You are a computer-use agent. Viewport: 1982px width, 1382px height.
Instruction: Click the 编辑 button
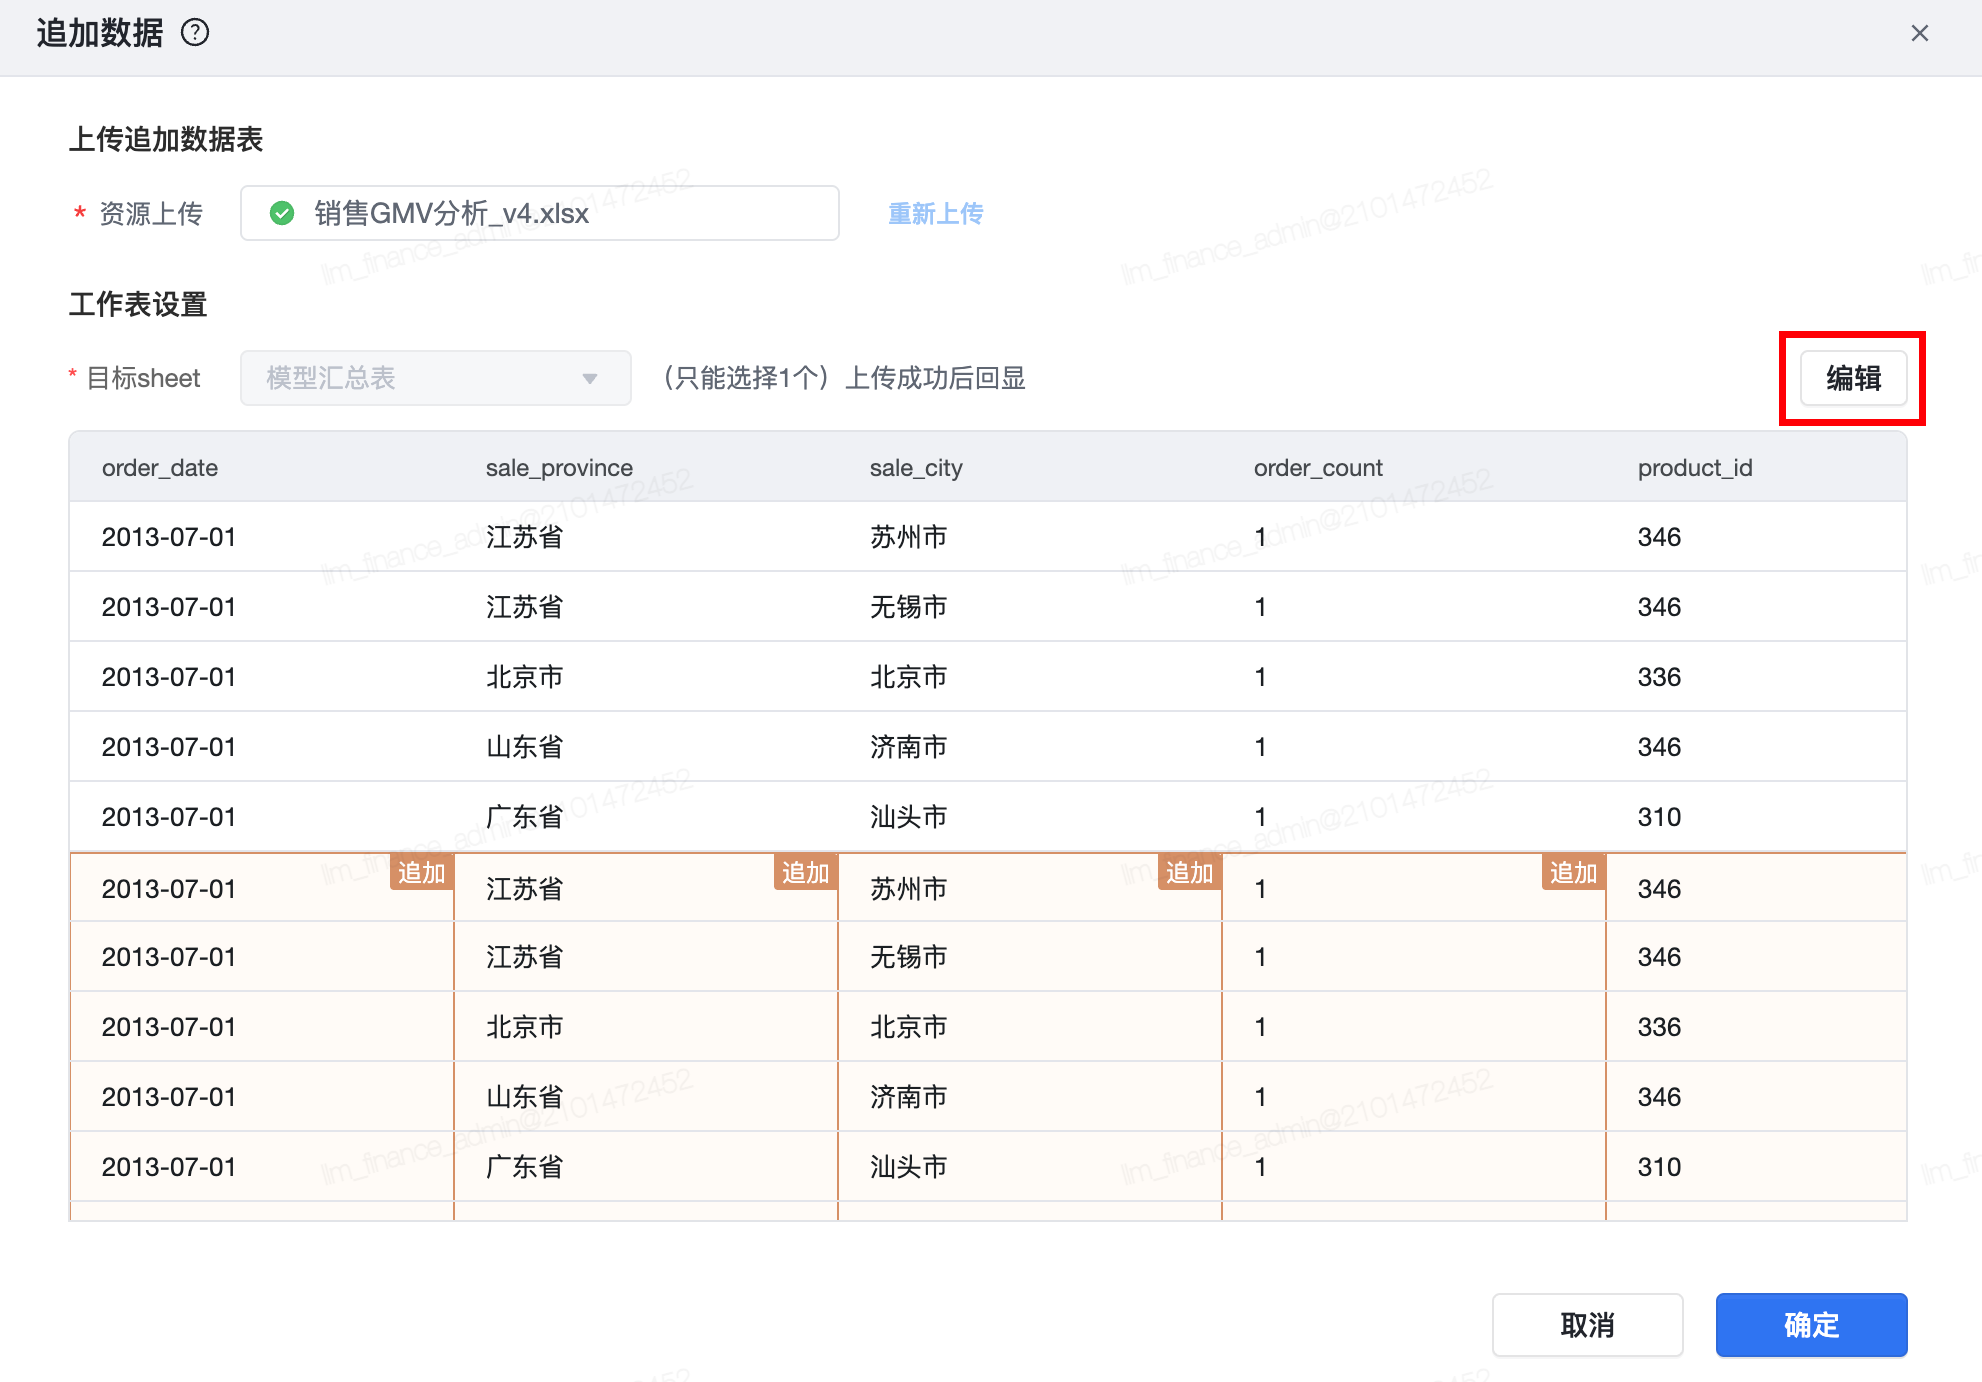click(x=1853, y=378)
